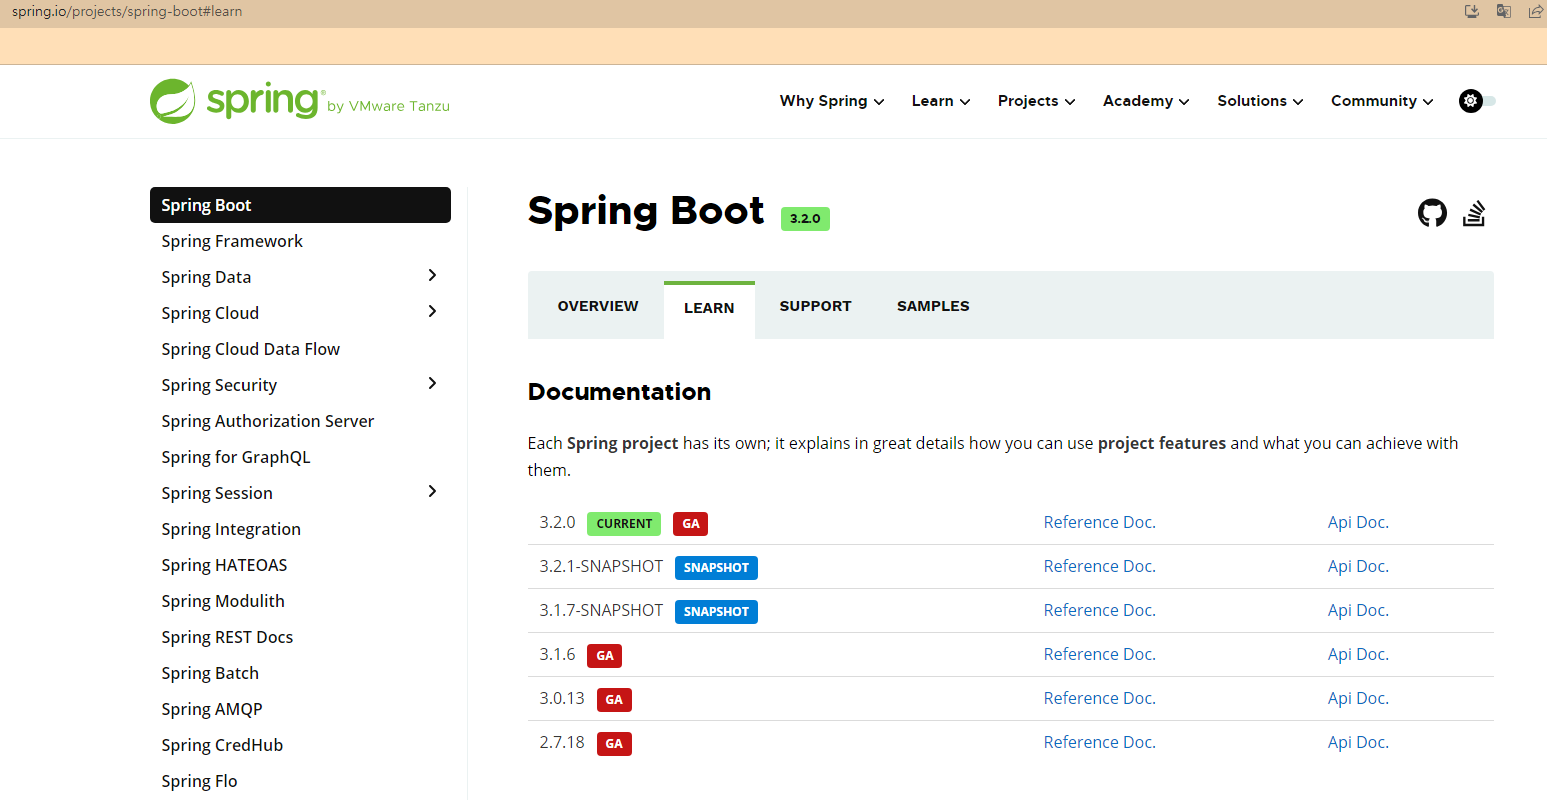Click the browser address bar URL
The height and width of the screenshot is (800, 1547).
[x=127, y=12]
